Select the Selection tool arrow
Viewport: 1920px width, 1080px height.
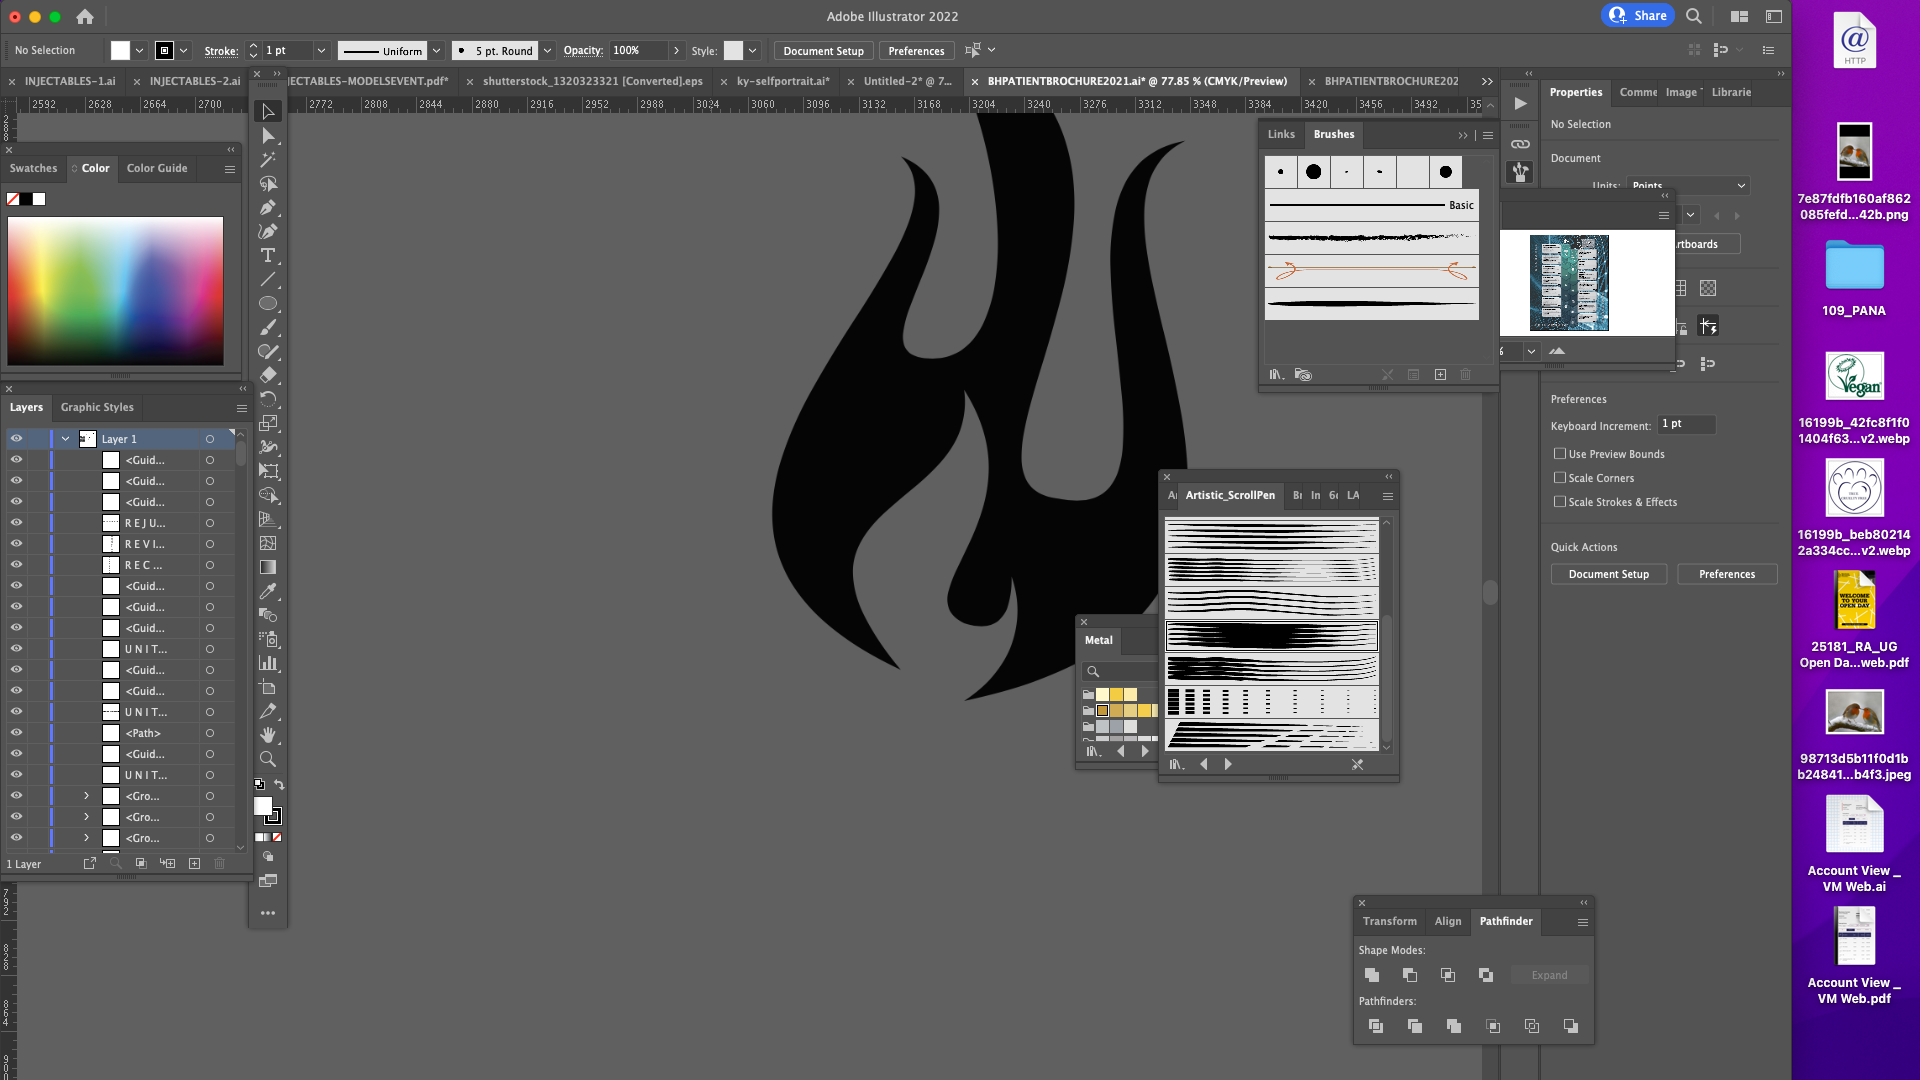(x=268, y=111)
